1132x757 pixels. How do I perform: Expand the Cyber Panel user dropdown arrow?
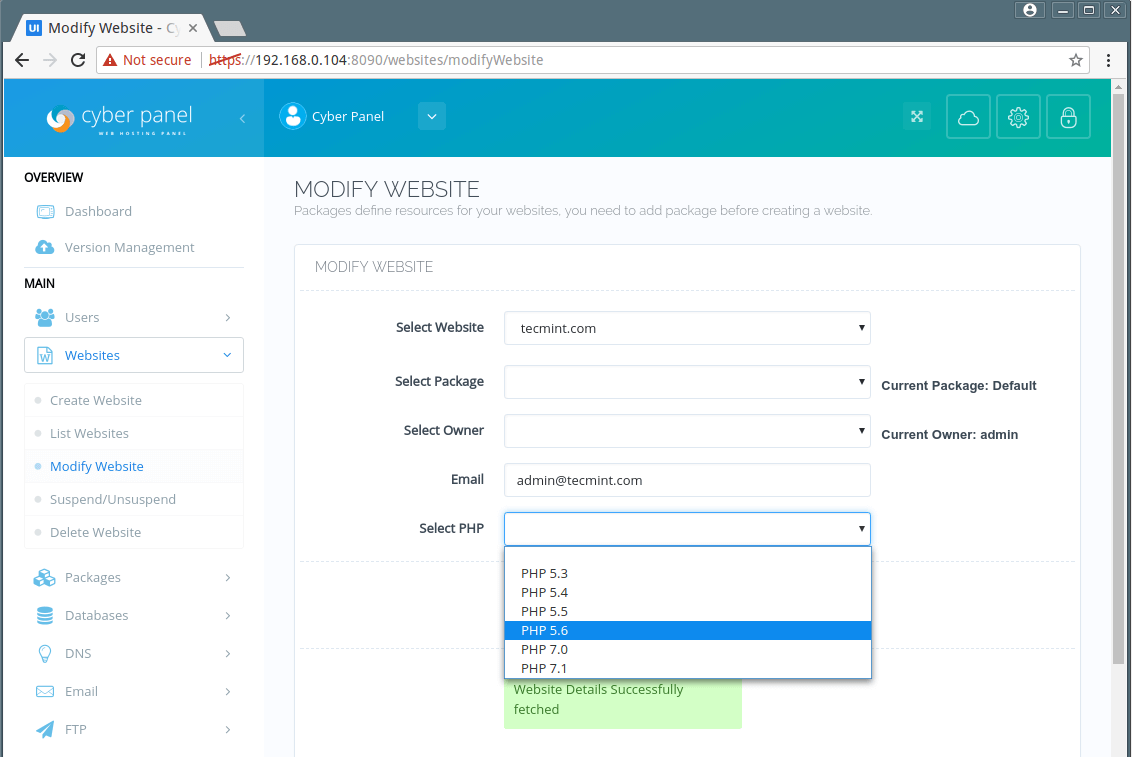click(431, 116)
